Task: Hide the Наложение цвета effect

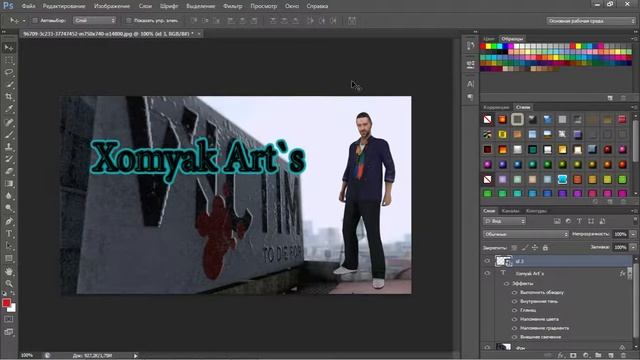Action: [x=514, y=319]
